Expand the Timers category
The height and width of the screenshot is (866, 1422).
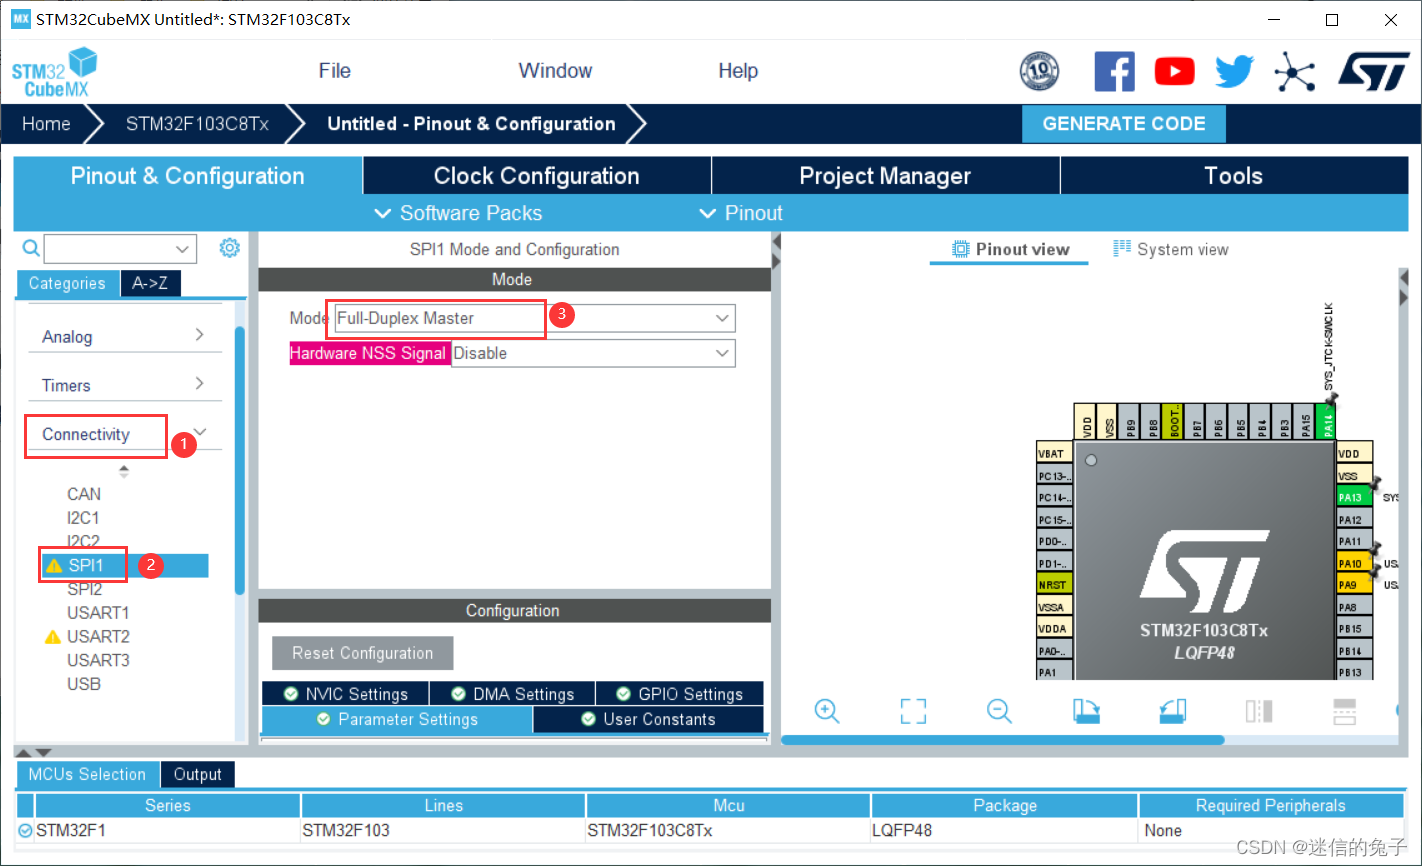pyautogui.click(x=122, y=385)
